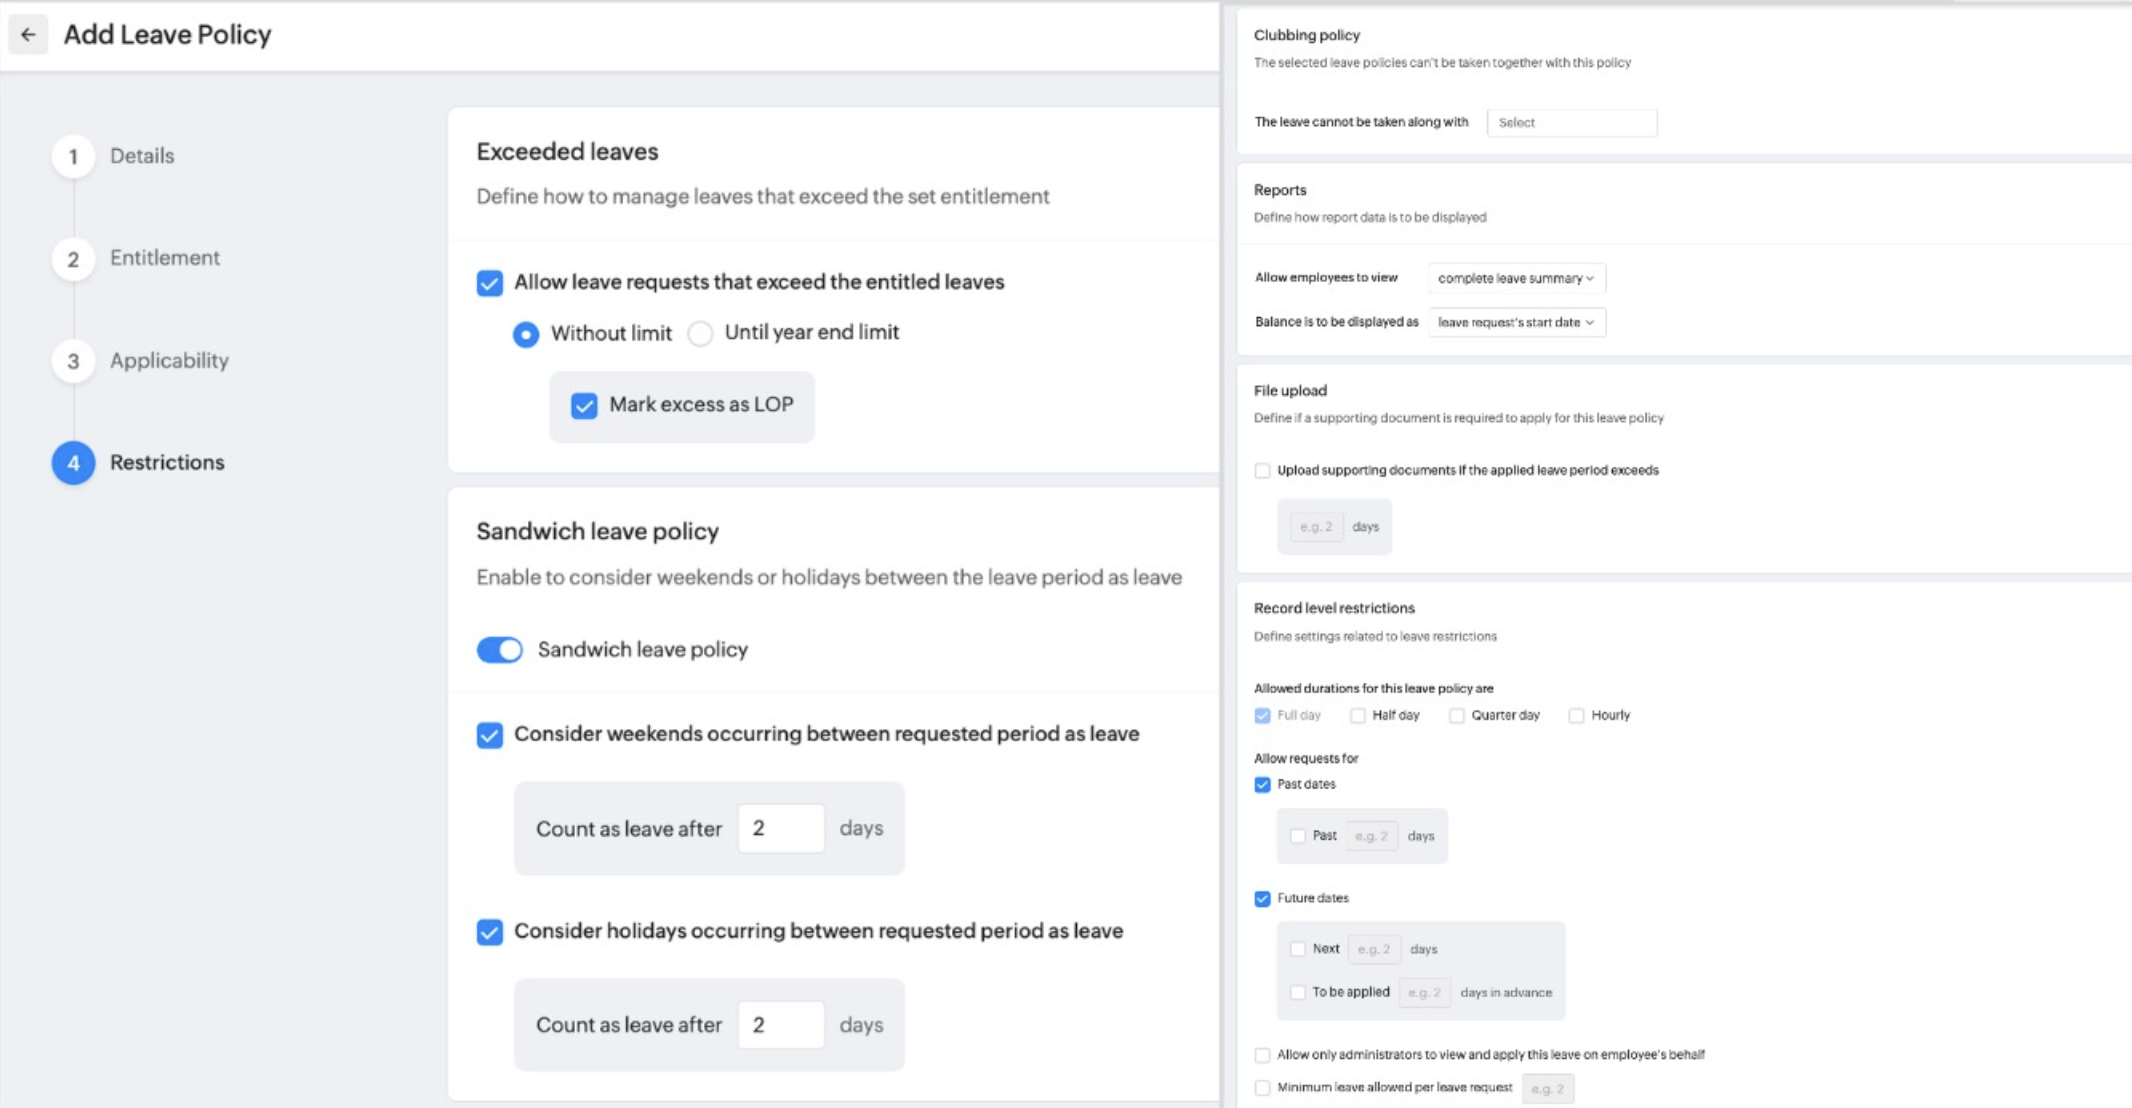
Task: Uncheck Allow leave requests exceeding entitled leaves
Action: point(490,283)
